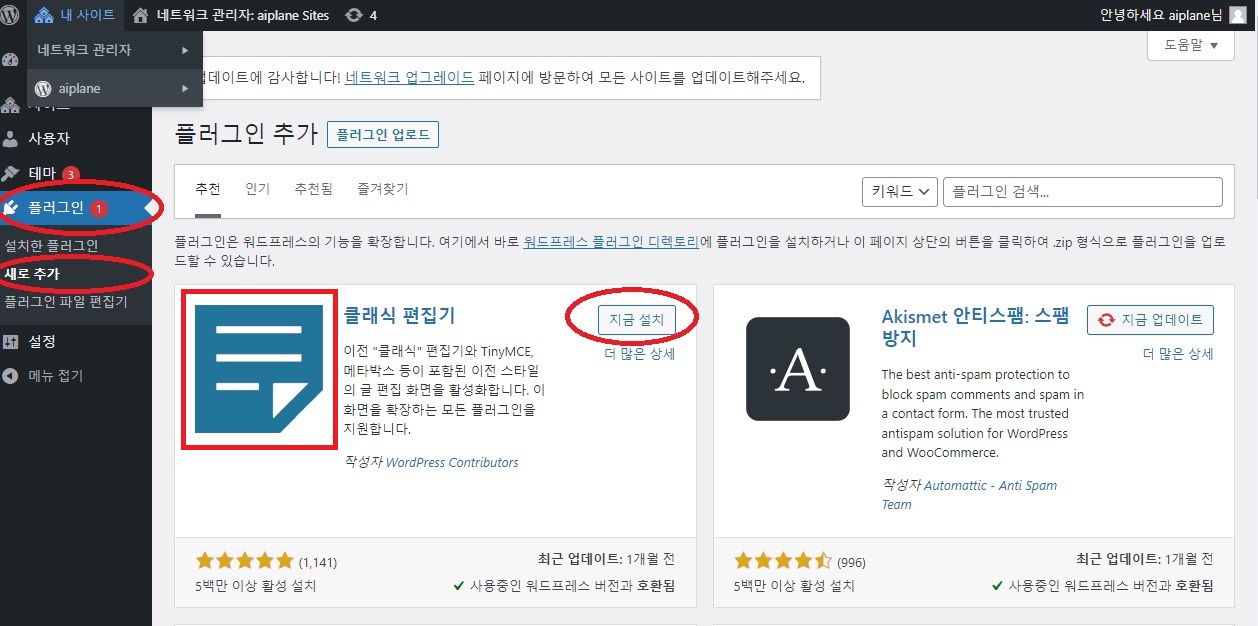Click the house icon beside 네트워크 관리자

[140, 15]
